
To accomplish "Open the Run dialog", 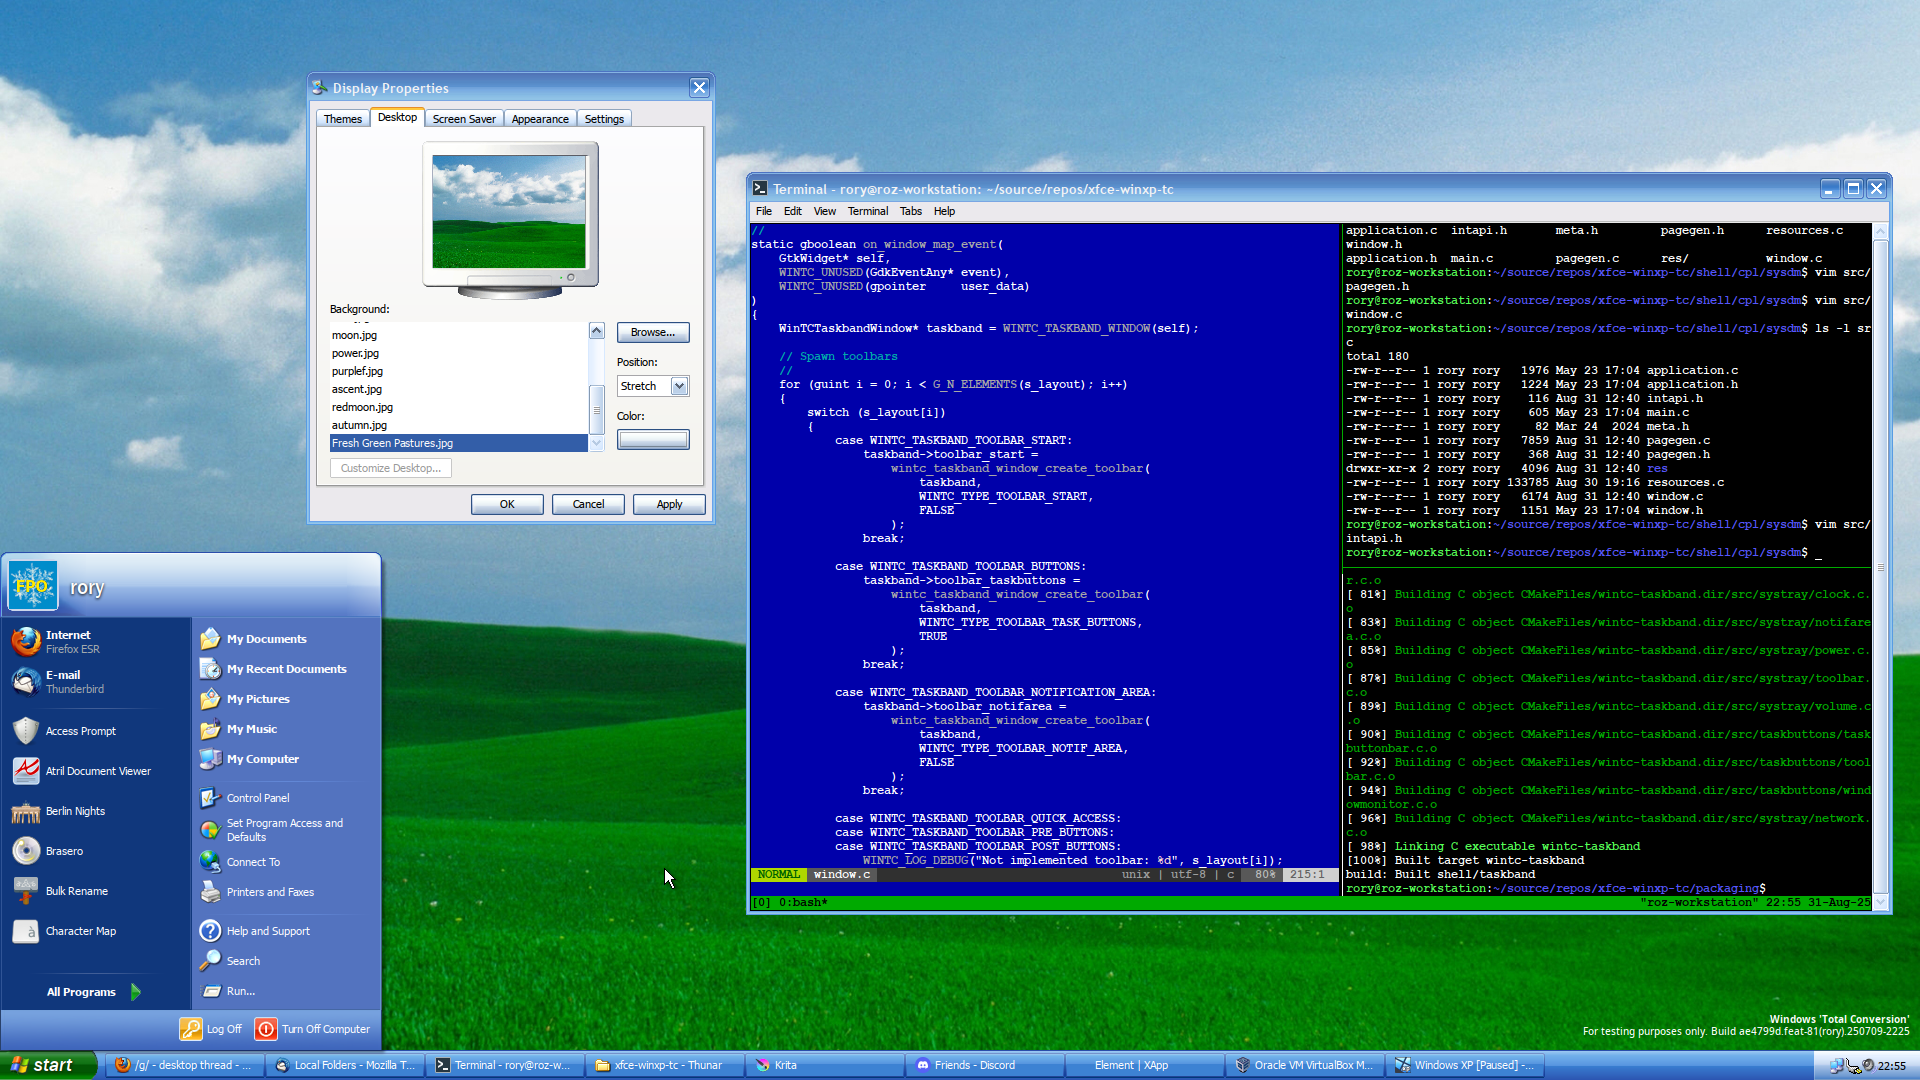I will tap(286, 991).
